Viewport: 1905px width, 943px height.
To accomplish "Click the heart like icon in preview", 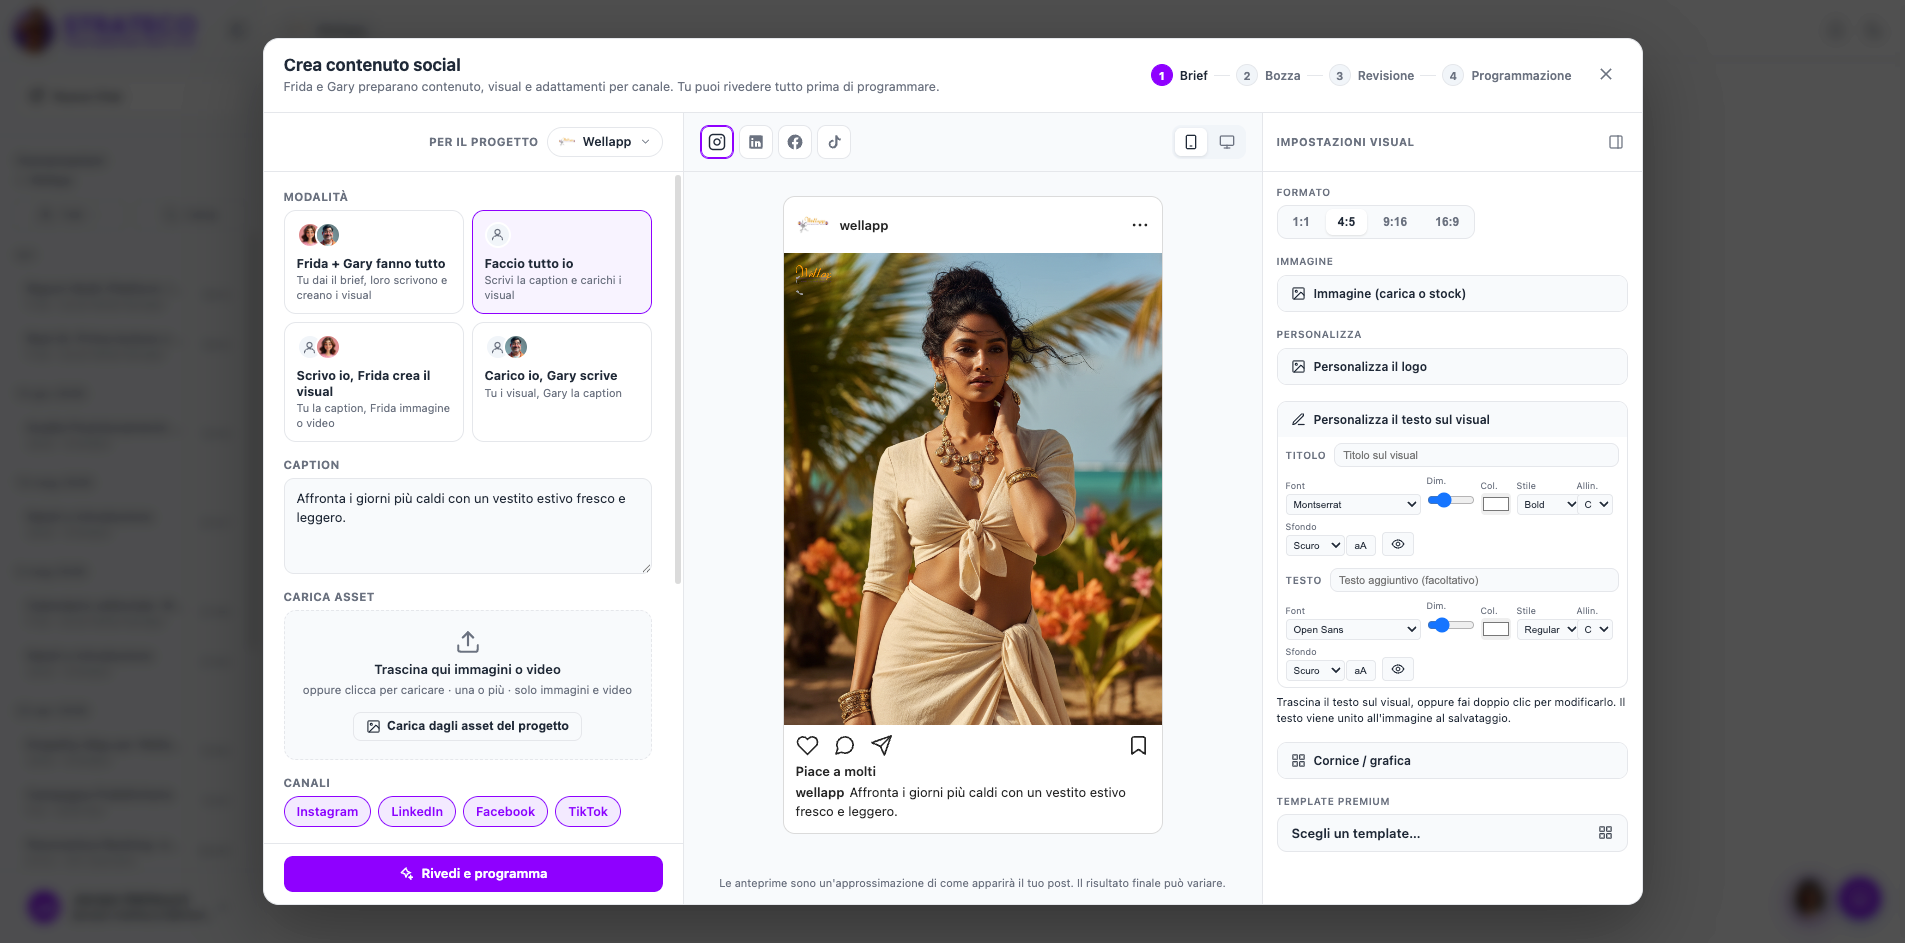I will [x=807, y=745].
